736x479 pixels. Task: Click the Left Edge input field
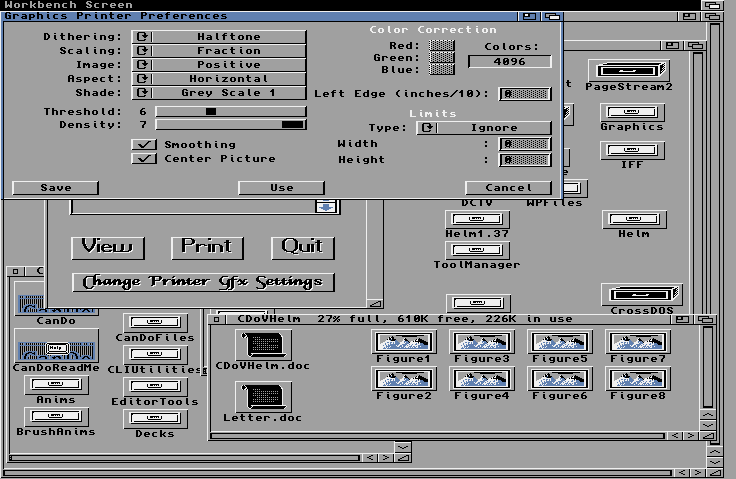[525, 94]
